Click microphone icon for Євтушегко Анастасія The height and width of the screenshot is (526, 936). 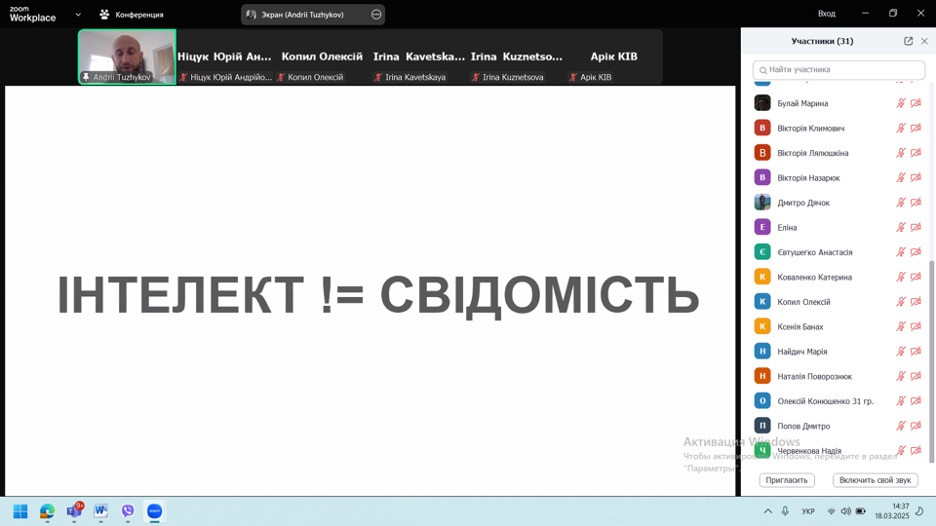(x=901, y=252)
